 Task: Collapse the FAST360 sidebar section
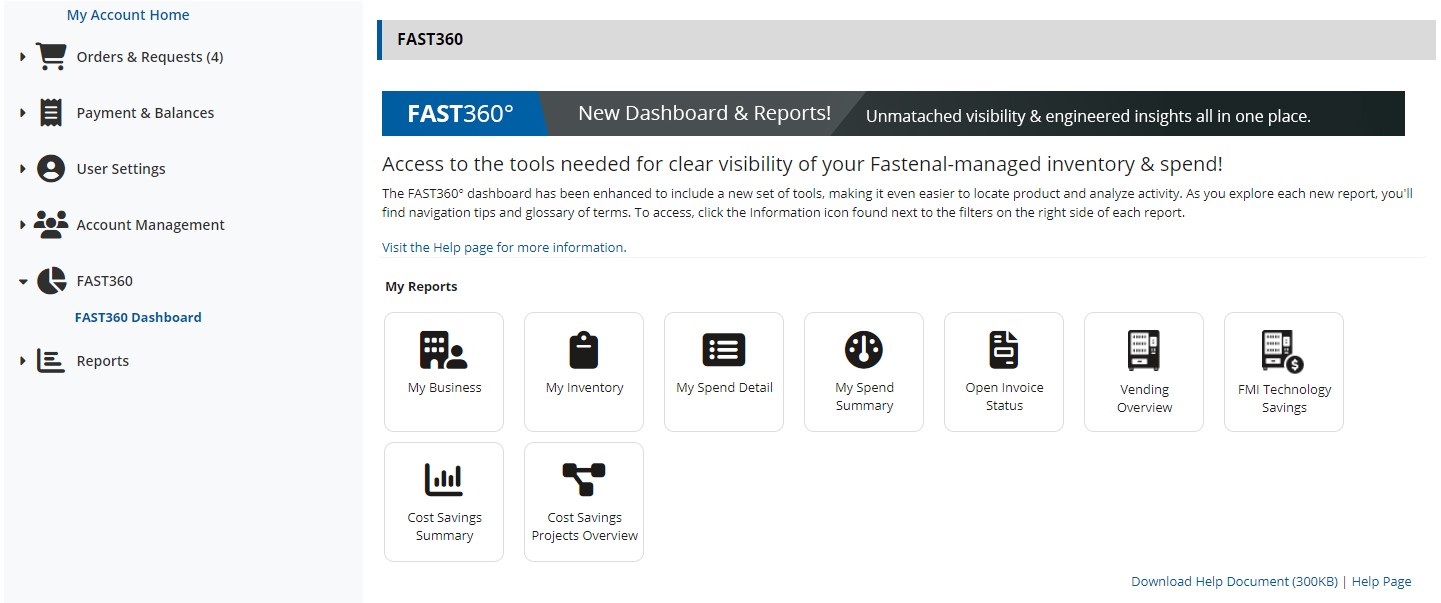(x=22, y=280)
